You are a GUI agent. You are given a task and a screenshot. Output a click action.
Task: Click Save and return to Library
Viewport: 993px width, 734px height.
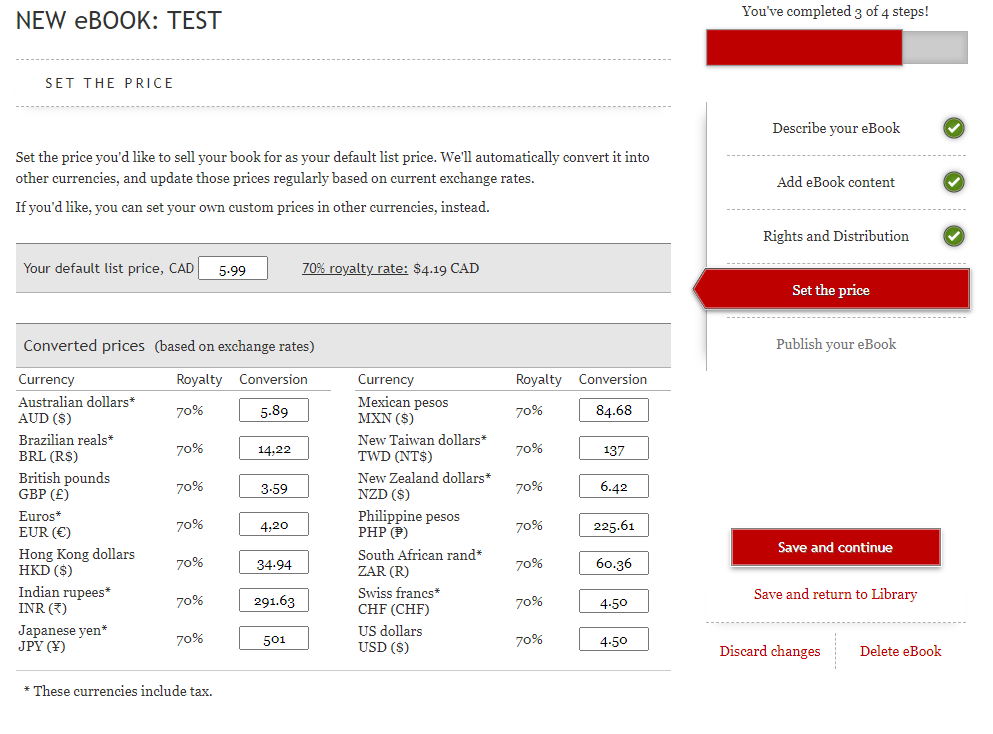click(835, 594)
